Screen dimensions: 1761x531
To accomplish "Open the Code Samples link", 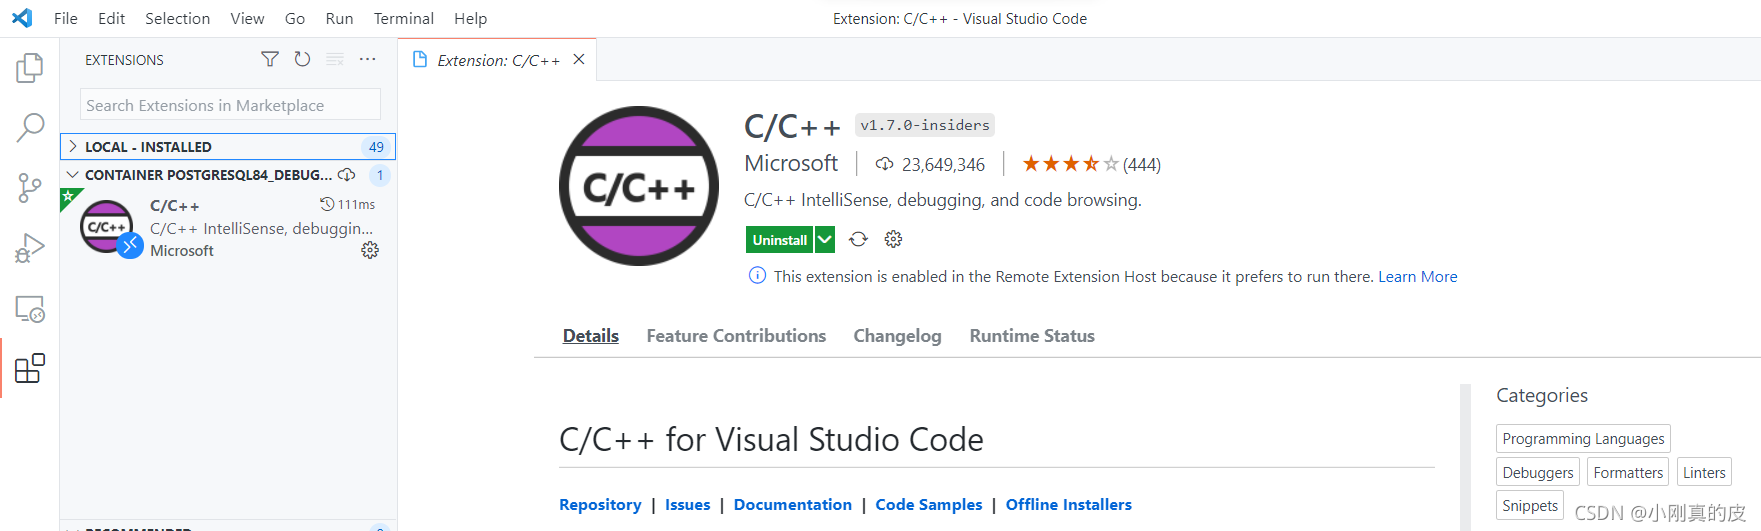I will (x=929, y=505).
